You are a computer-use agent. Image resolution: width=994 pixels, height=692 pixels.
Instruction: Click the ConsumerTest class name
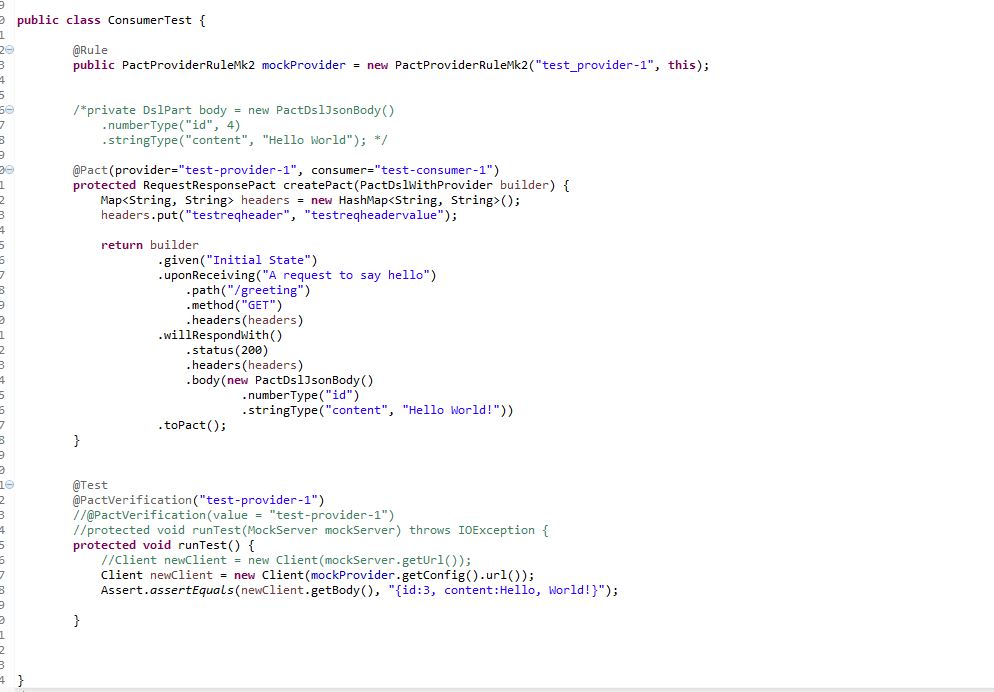pos(149,20)
